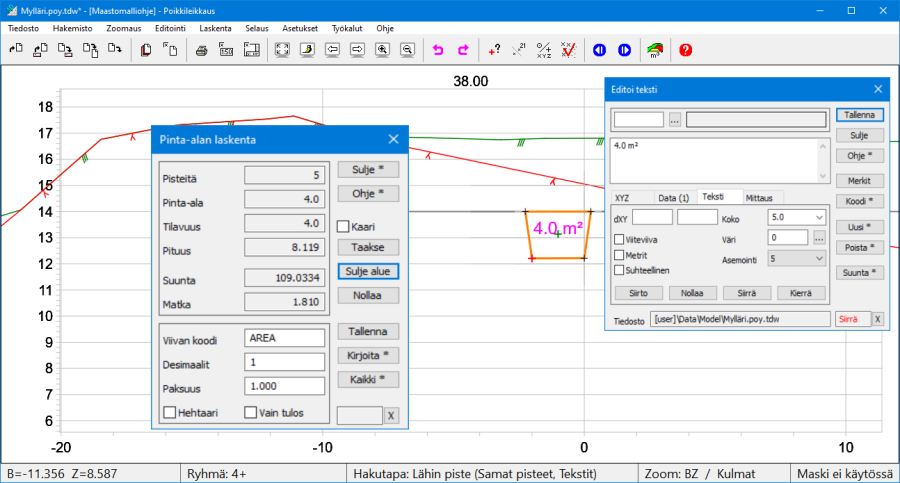Image resolution: width=900 pixels, height=483 pixels.
Task: Click the magenta undo arrow icon
Action: pos(438,49)
